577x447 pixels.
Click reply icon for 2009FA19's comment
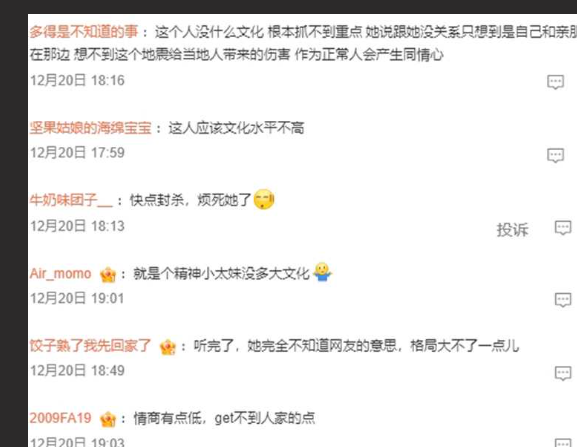[x=563, y=443]
